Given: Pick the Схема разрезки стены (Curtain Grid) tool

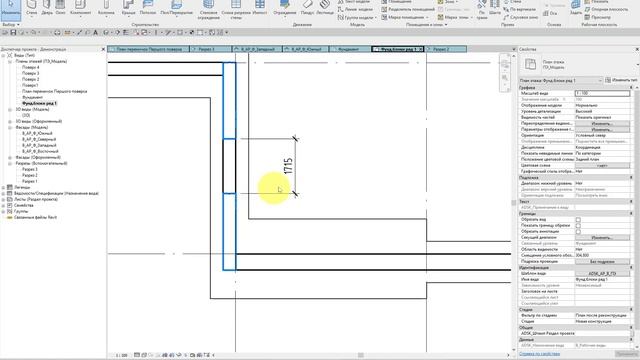Looking at the screenshot, I should point(236,10).
